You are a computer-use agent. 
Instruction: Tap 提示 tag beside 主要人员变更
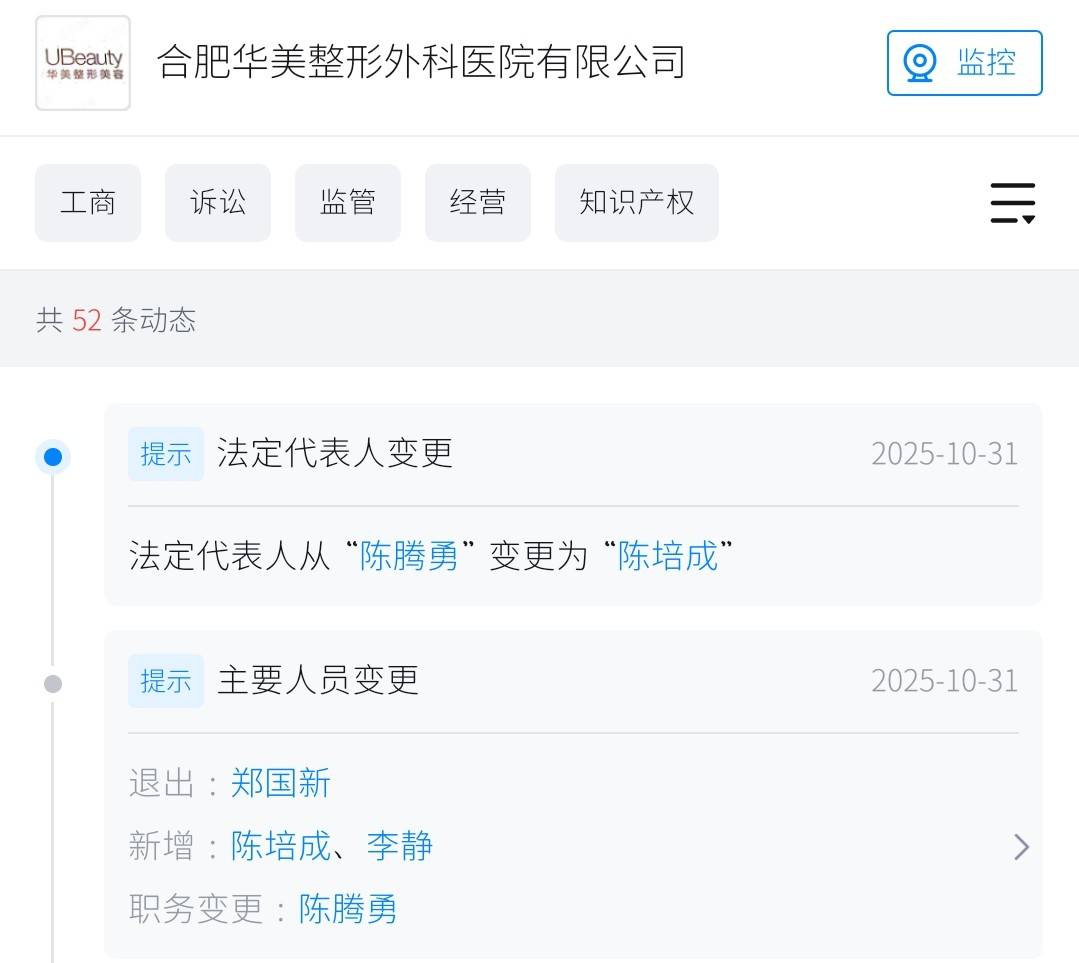point(166,681)
